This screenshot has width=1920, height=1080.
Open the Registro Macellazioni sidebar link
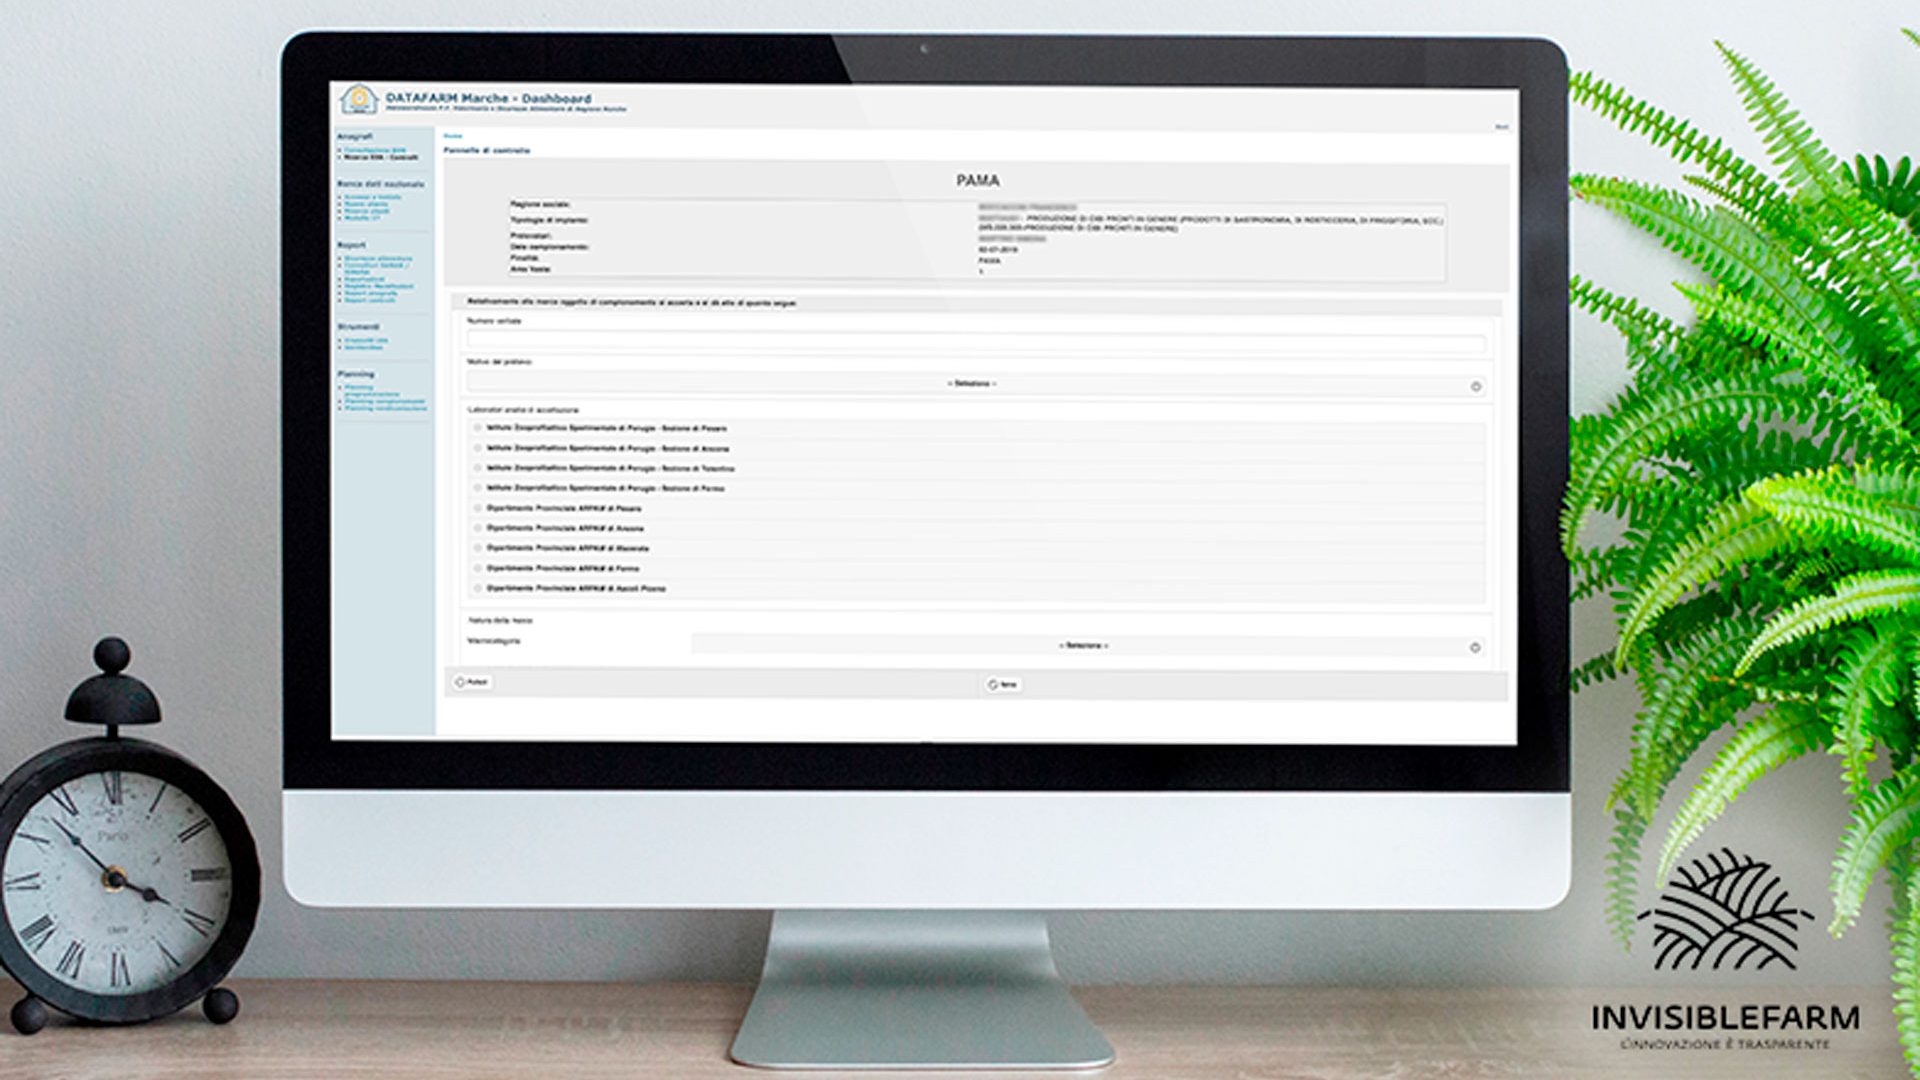[378, 286]
